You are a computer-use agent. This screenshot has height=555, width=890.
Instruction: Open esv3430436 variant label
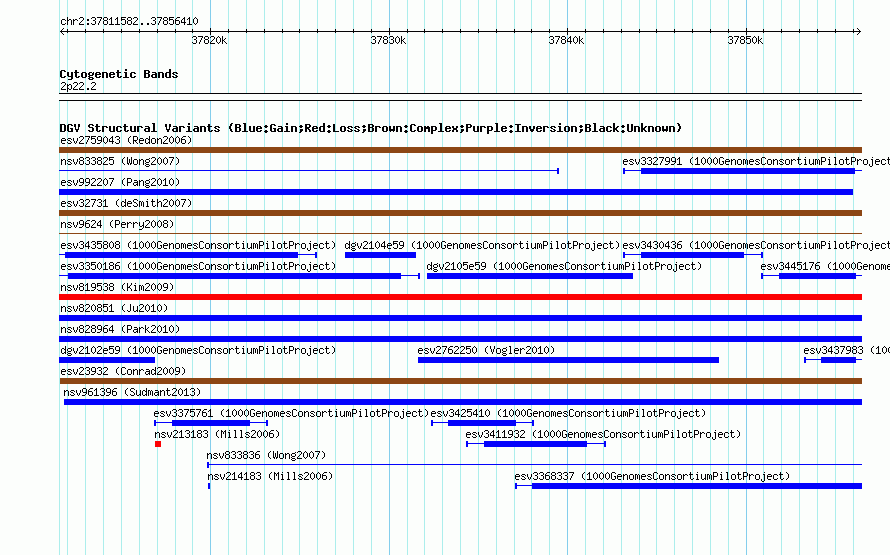coord(756,245)
